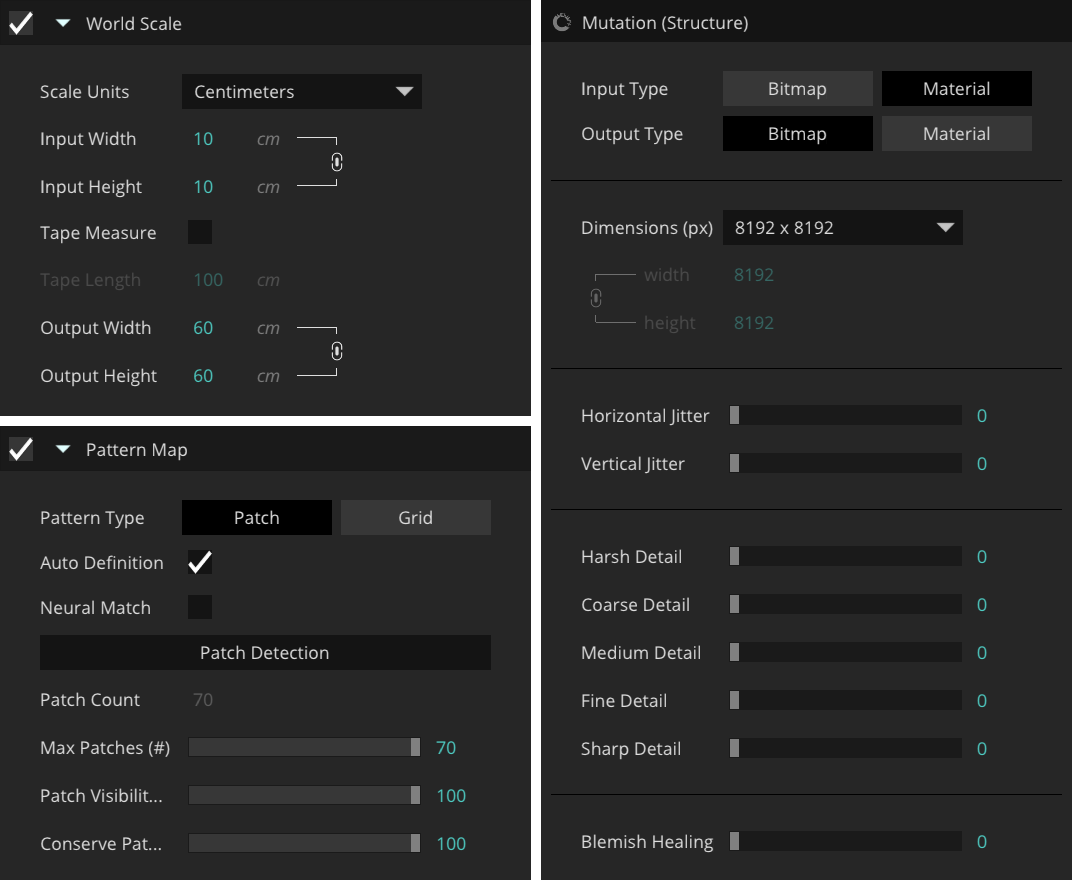The width and height of the screenshot is (1072, 880).
Task: Click the Input Height value field
Action: [x=203, y=187]
